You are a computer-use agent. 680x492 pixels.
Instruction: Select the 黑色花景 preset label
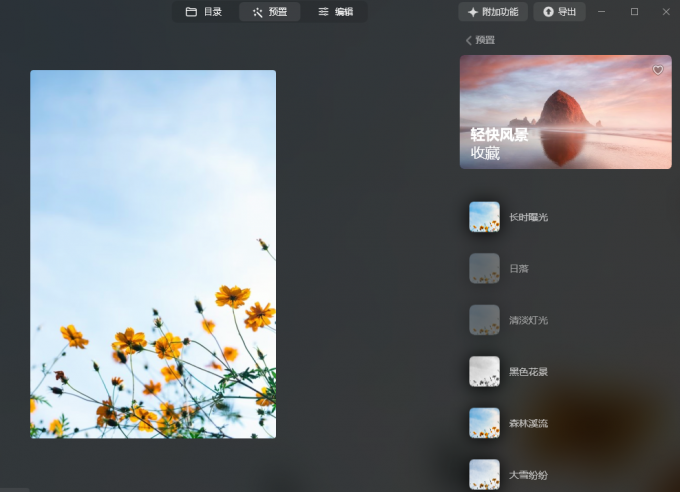click(x=528, y=372)
